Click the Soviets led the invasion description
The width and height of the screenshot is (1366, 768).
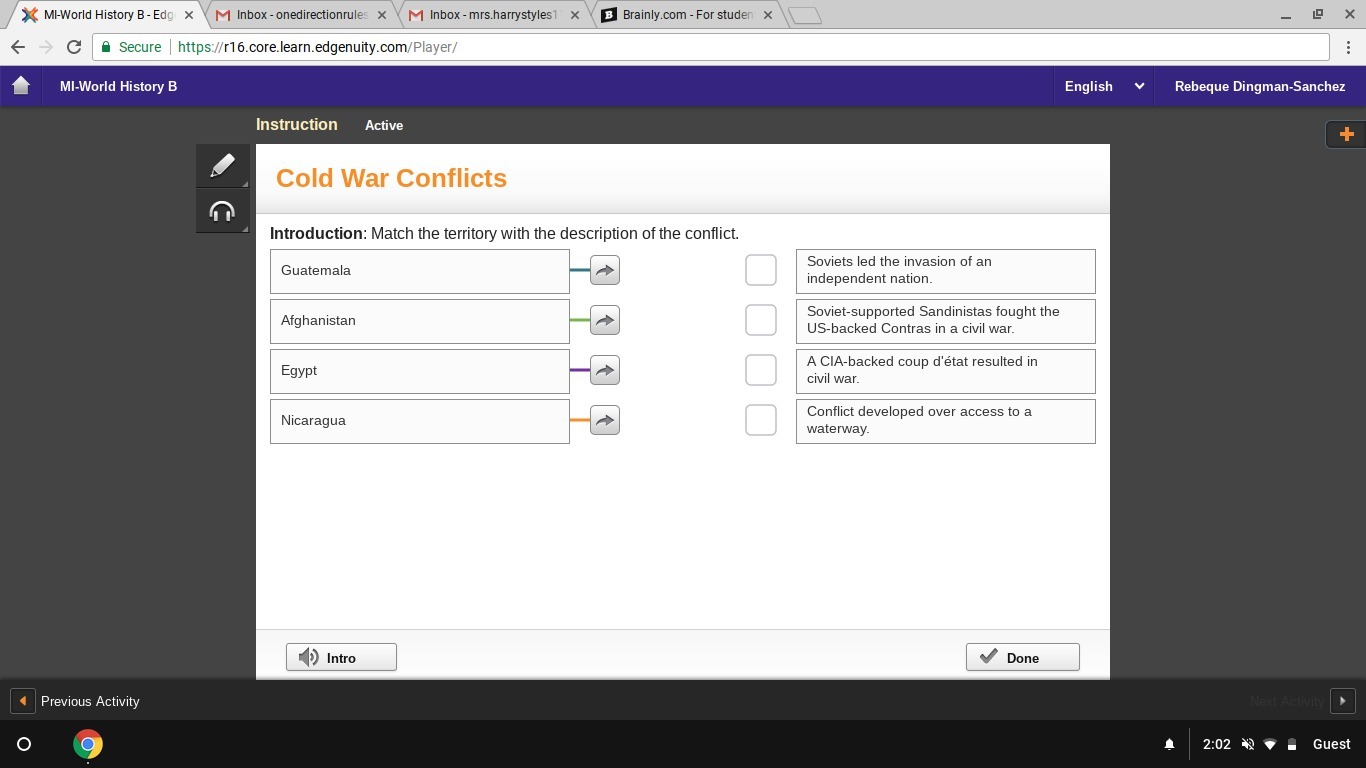946,271
